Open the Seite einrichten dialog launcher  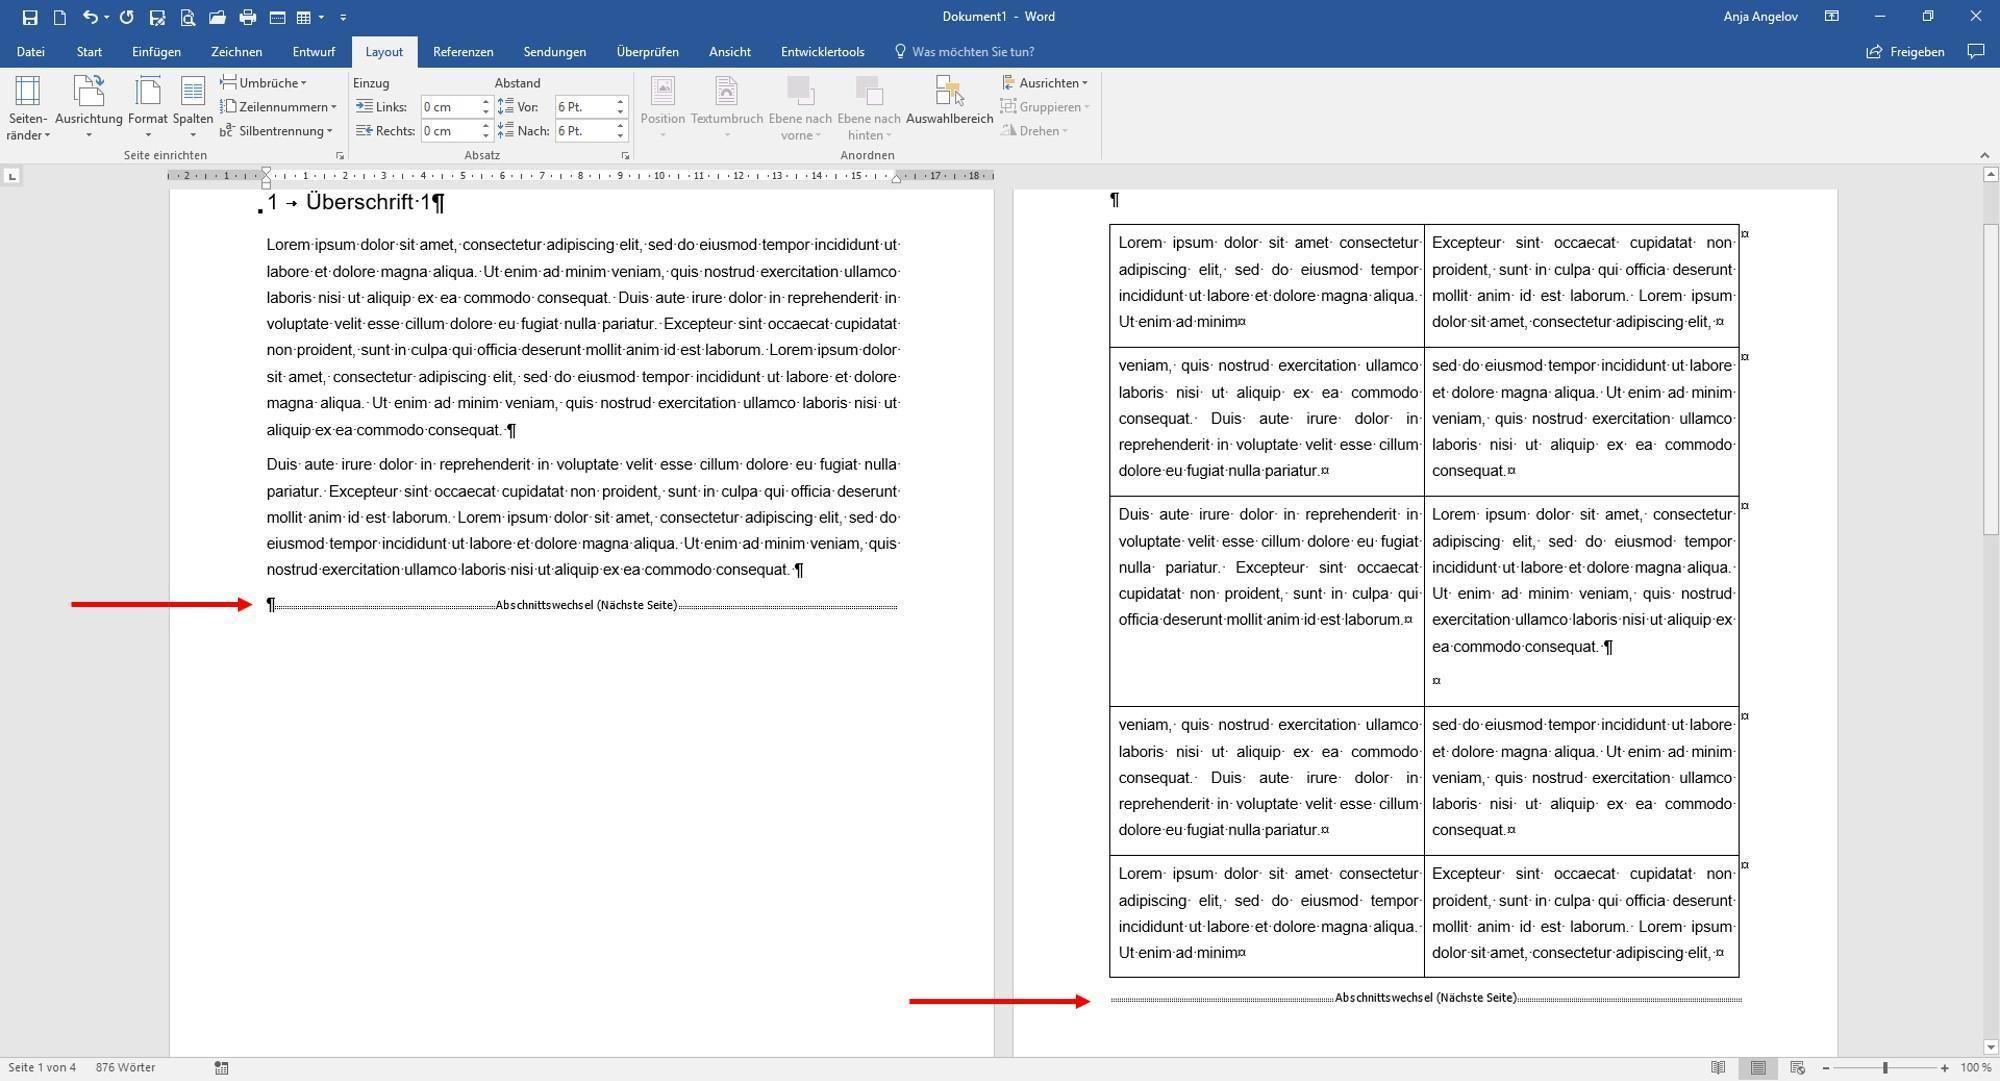click(x=340, y=156)
